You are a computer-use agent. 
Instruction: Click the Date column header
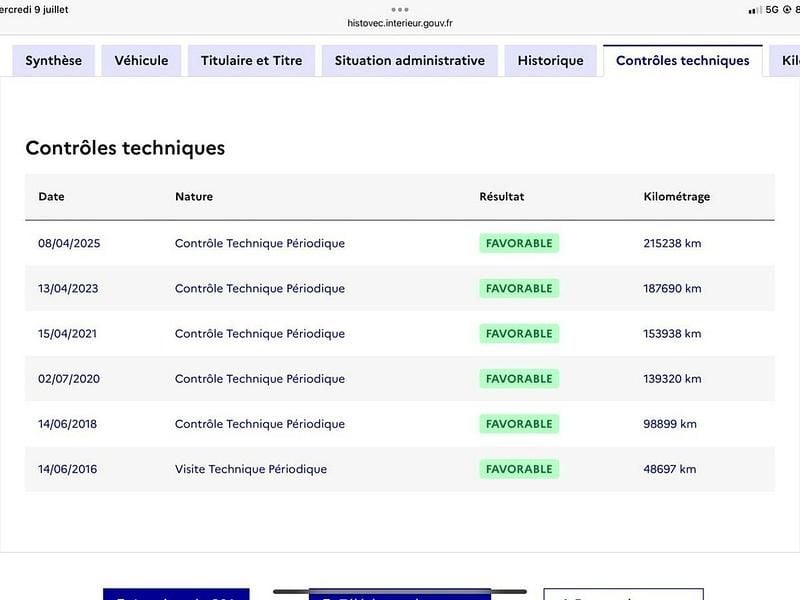51,197
